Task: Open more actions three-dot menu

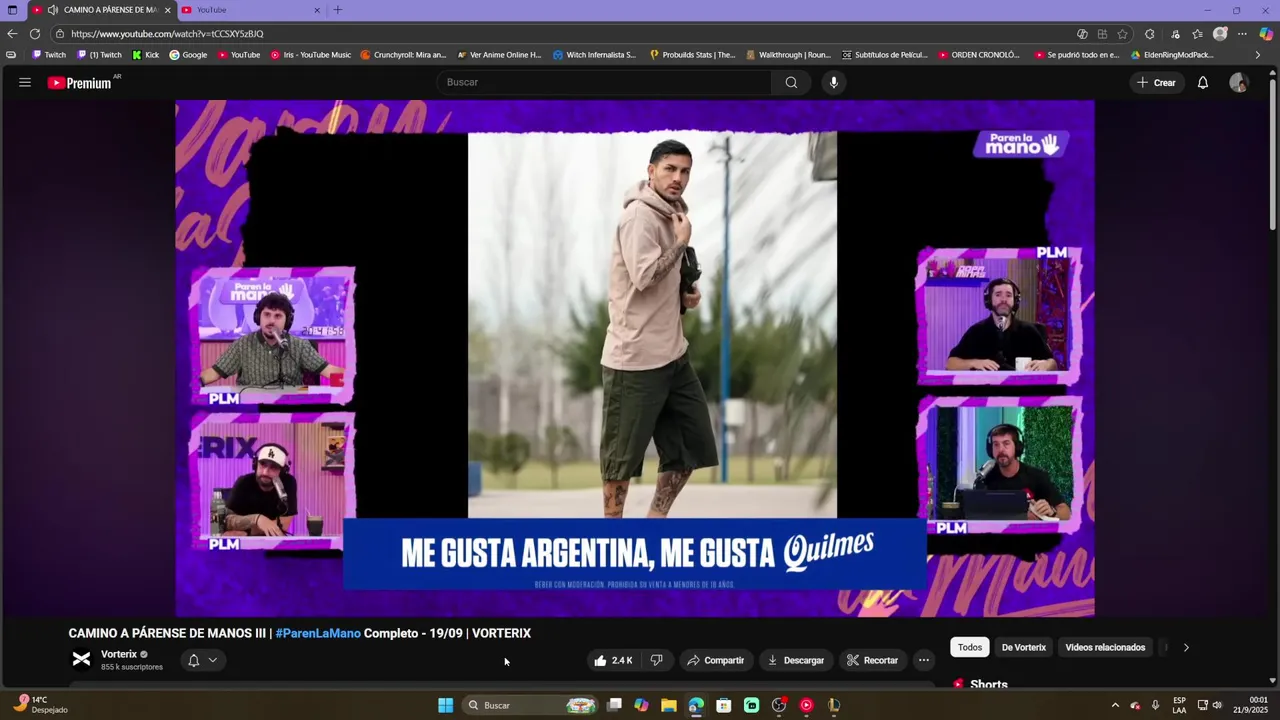Action: click(x=924, y=660)
